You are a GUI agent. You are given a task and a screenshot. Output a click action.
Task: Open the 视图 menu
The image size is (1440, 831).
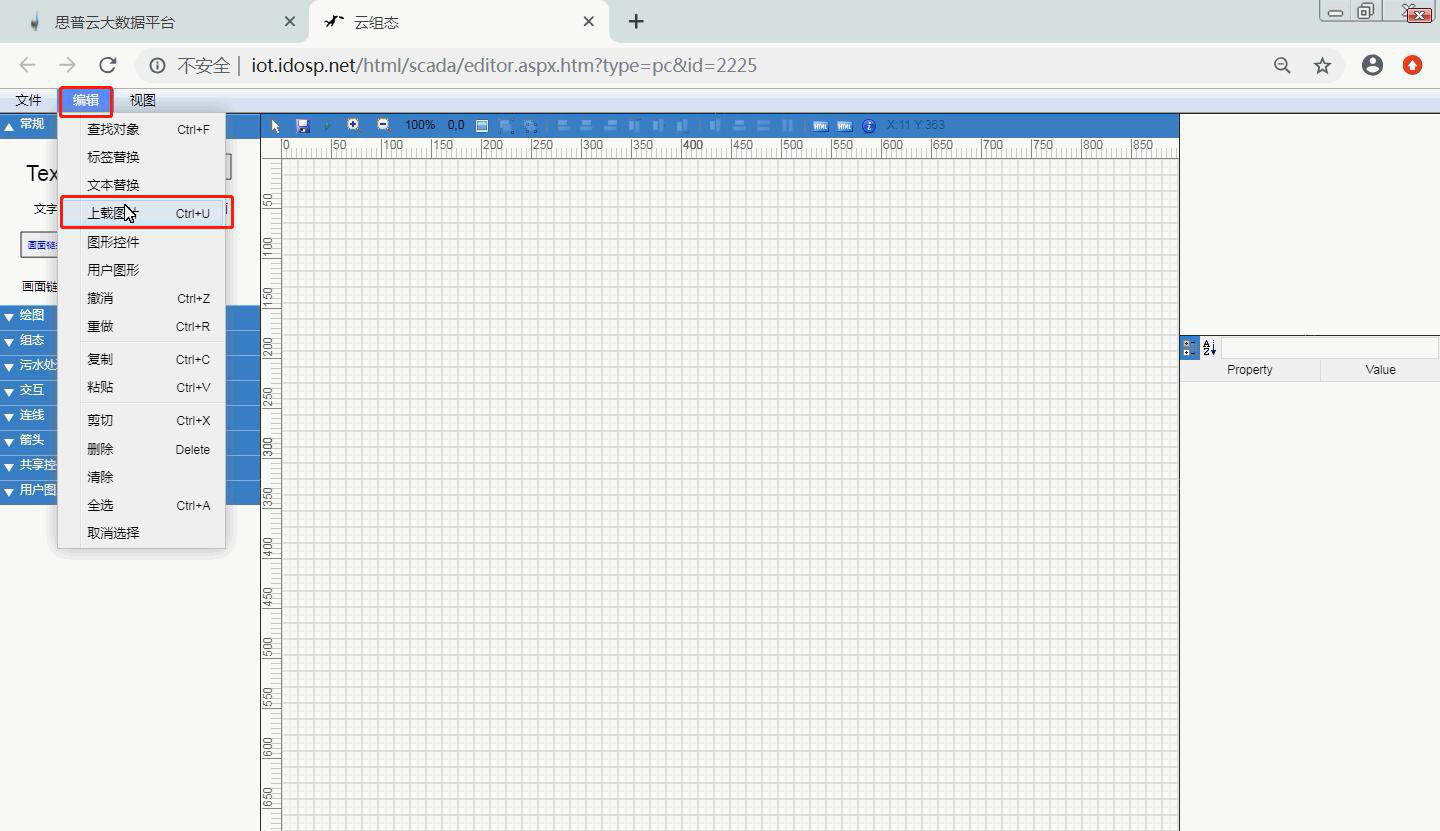(x=142, y=100)
